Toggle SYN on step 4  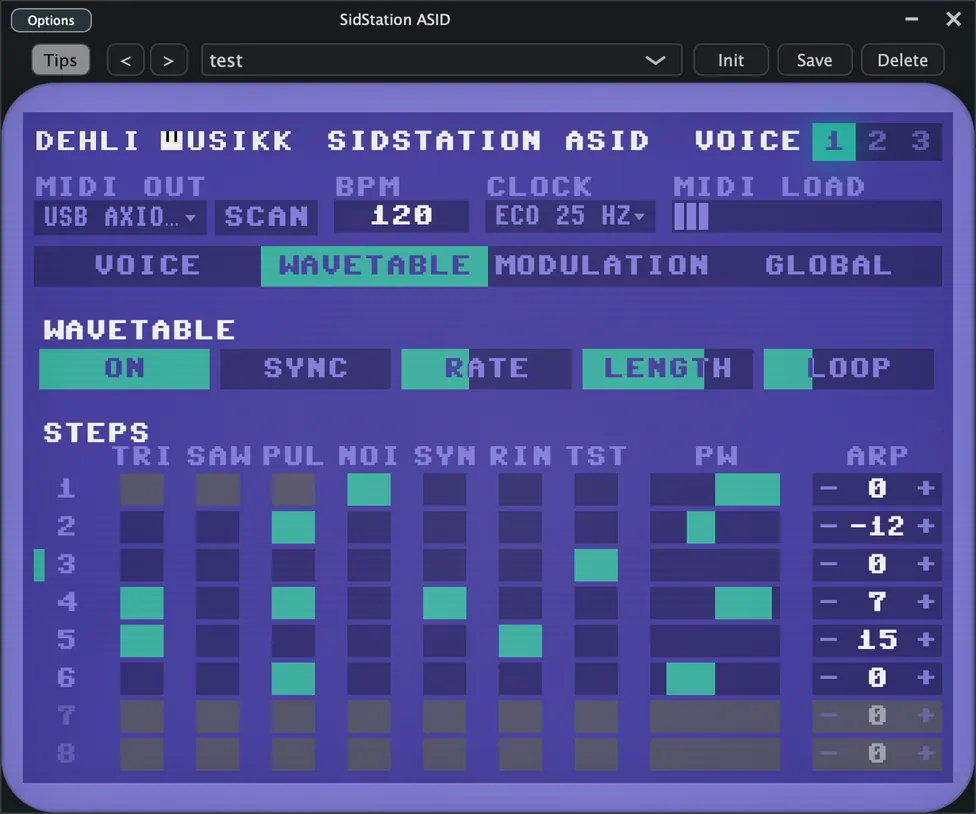click(x=444, y=603)
